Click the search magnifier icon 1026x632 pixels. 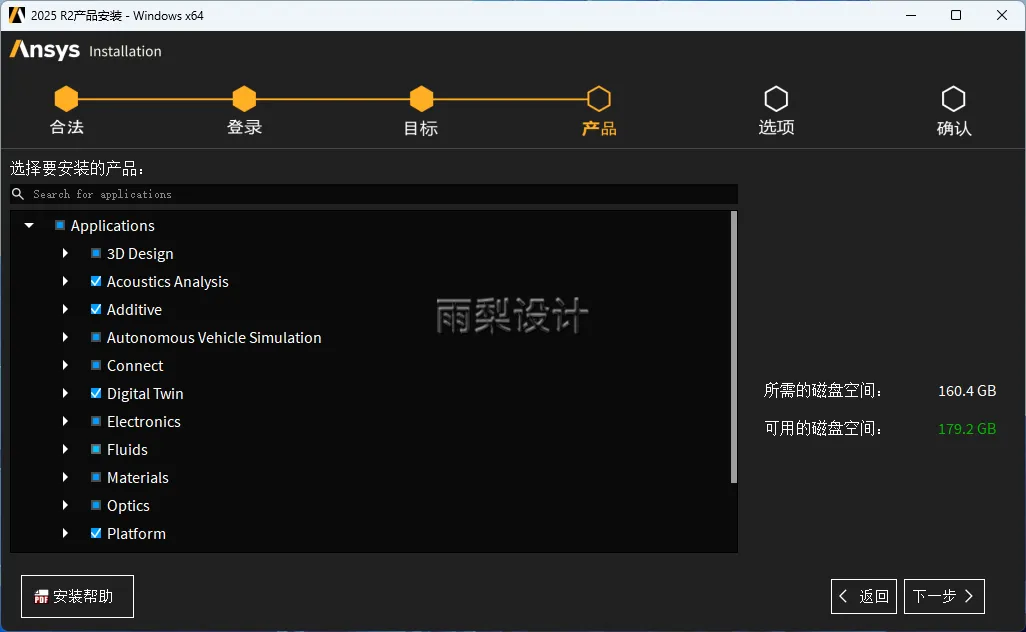(x=18, y=194)
